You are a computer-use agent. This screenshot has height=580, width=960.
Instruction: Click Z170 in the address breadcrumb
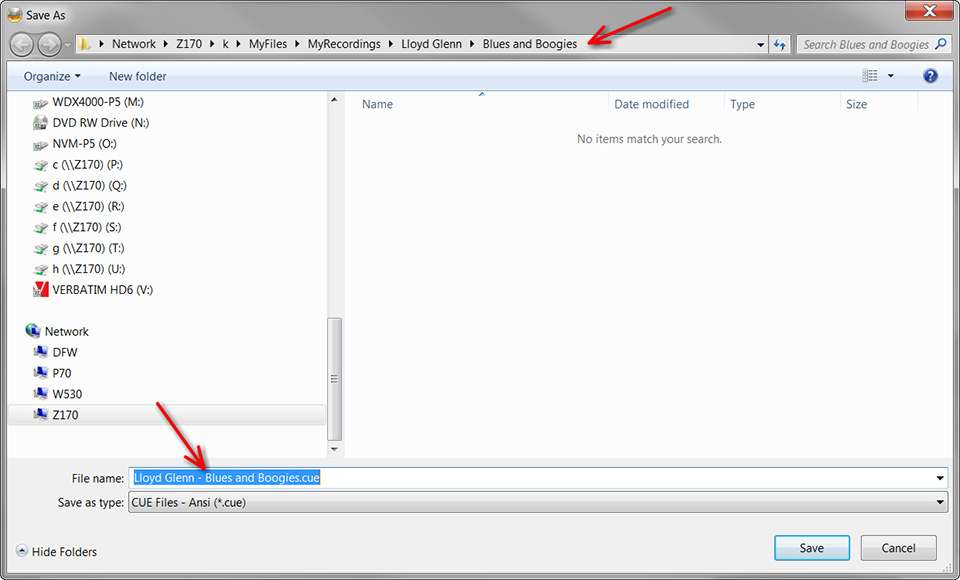point(189,44)
